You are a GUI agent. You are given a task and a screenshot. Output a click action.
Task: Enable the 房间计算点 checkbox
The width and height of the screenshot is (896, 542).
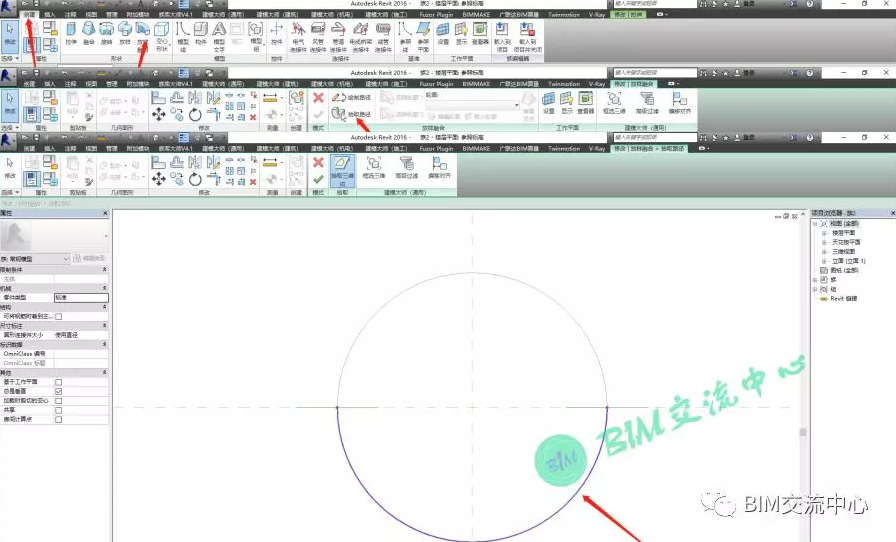tap(59, 420)
